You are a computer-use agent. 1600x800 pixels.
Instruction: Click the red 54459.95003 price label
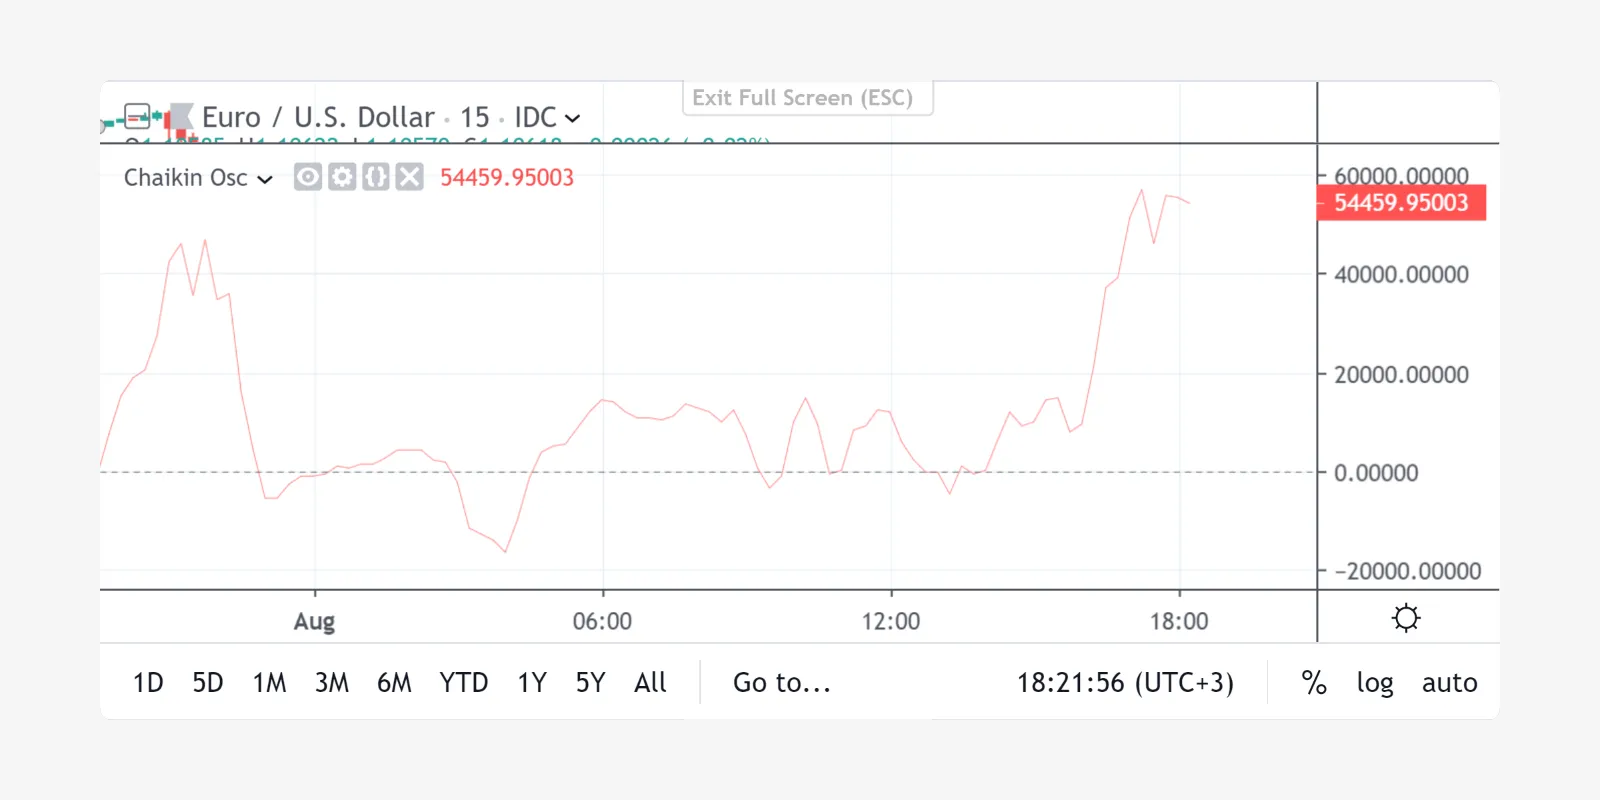[1401, 203]
